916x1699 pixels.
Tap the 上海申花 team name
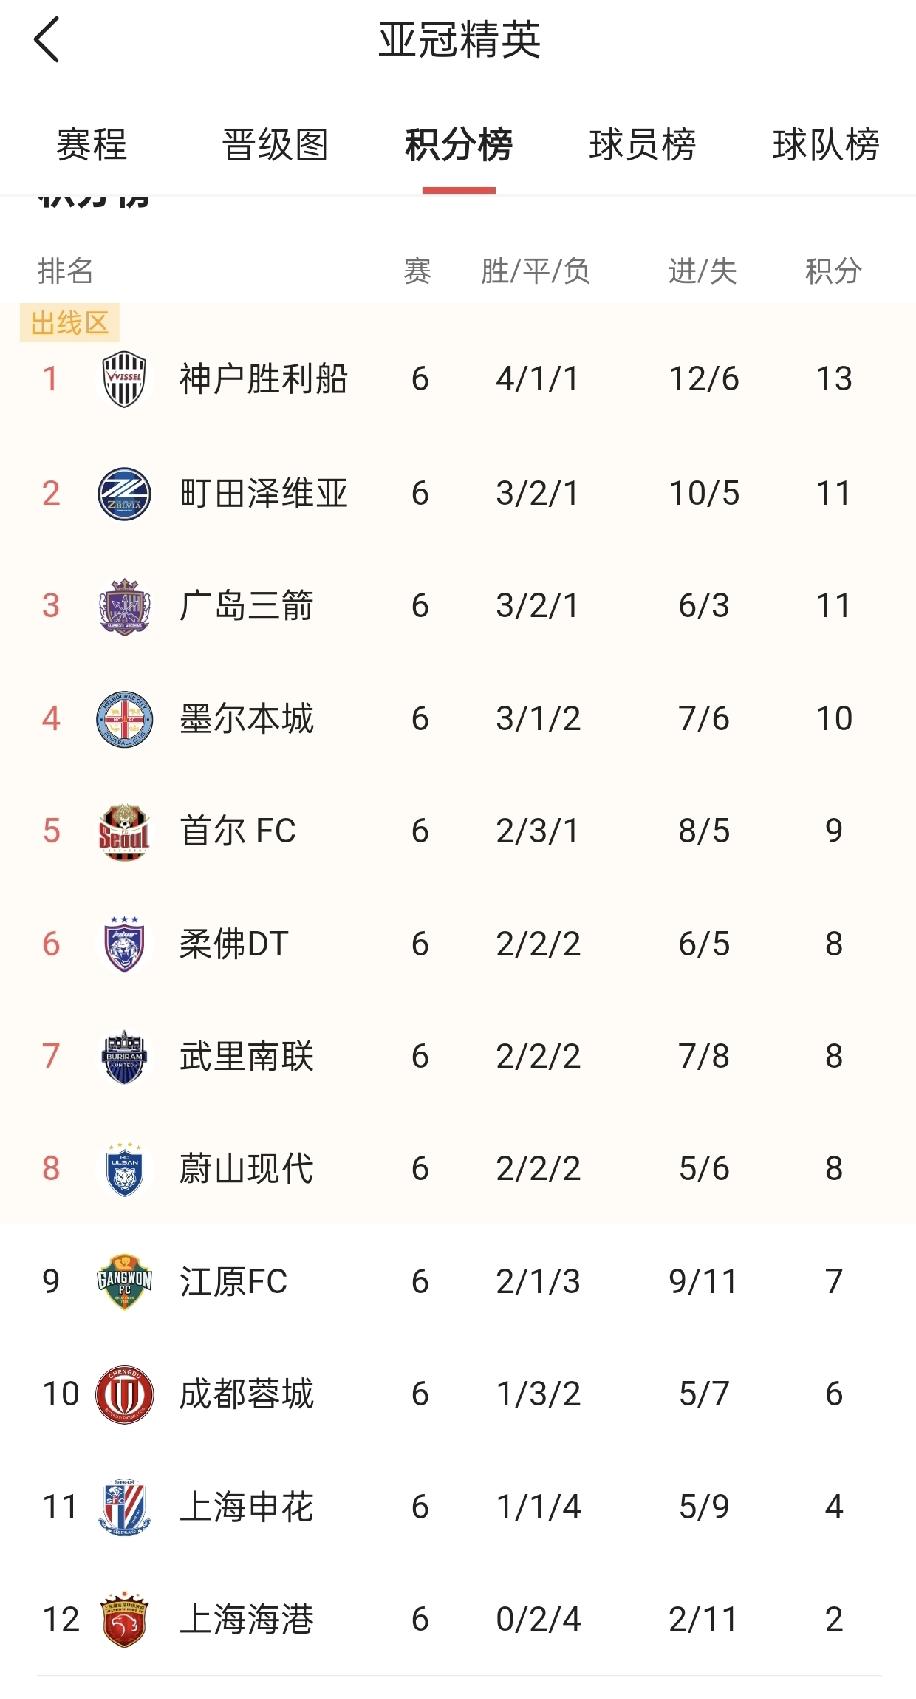(246, 1507)
